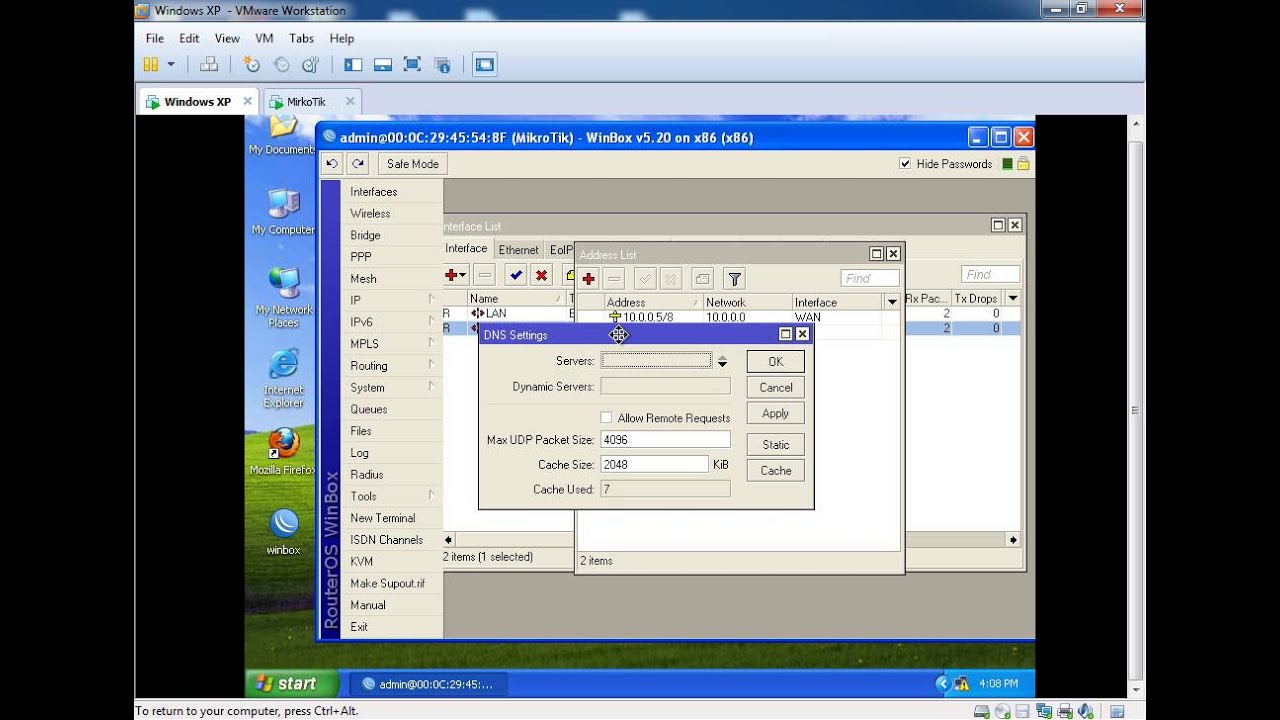Click the network warning tray icon
The width and height of the screenshot is (1280, 720).
pos(962,684)
